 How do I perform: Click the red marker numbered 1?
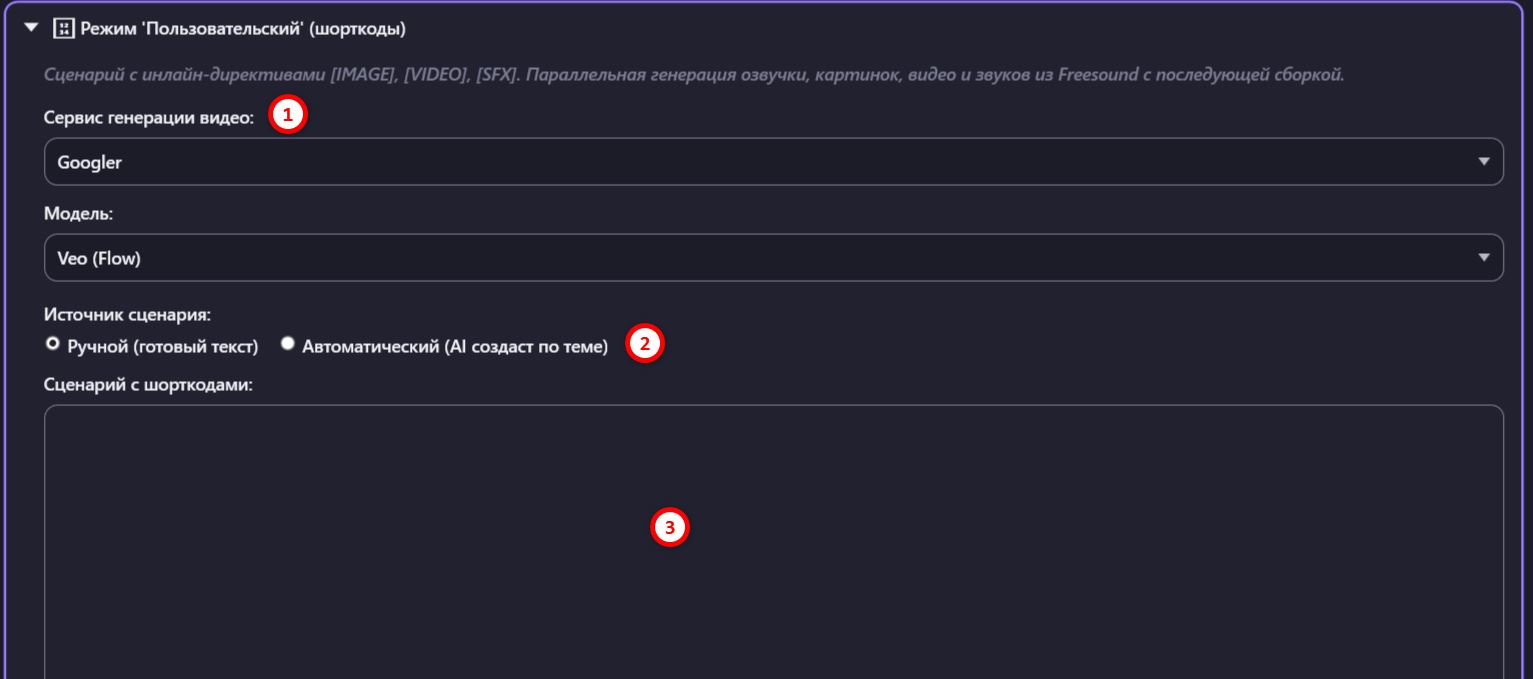[288, 115]
